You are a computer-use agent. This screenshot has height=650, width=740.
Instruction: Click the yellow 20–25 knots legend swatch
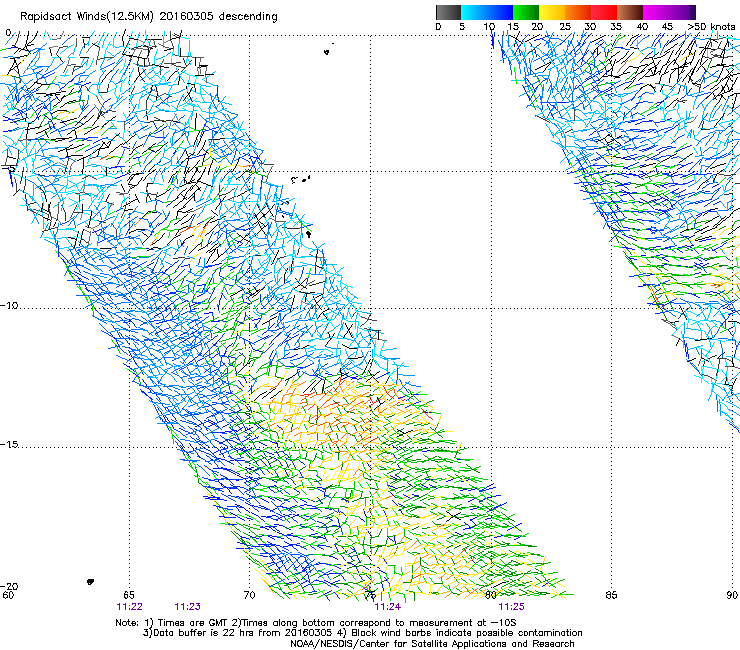tap(552, 12)
